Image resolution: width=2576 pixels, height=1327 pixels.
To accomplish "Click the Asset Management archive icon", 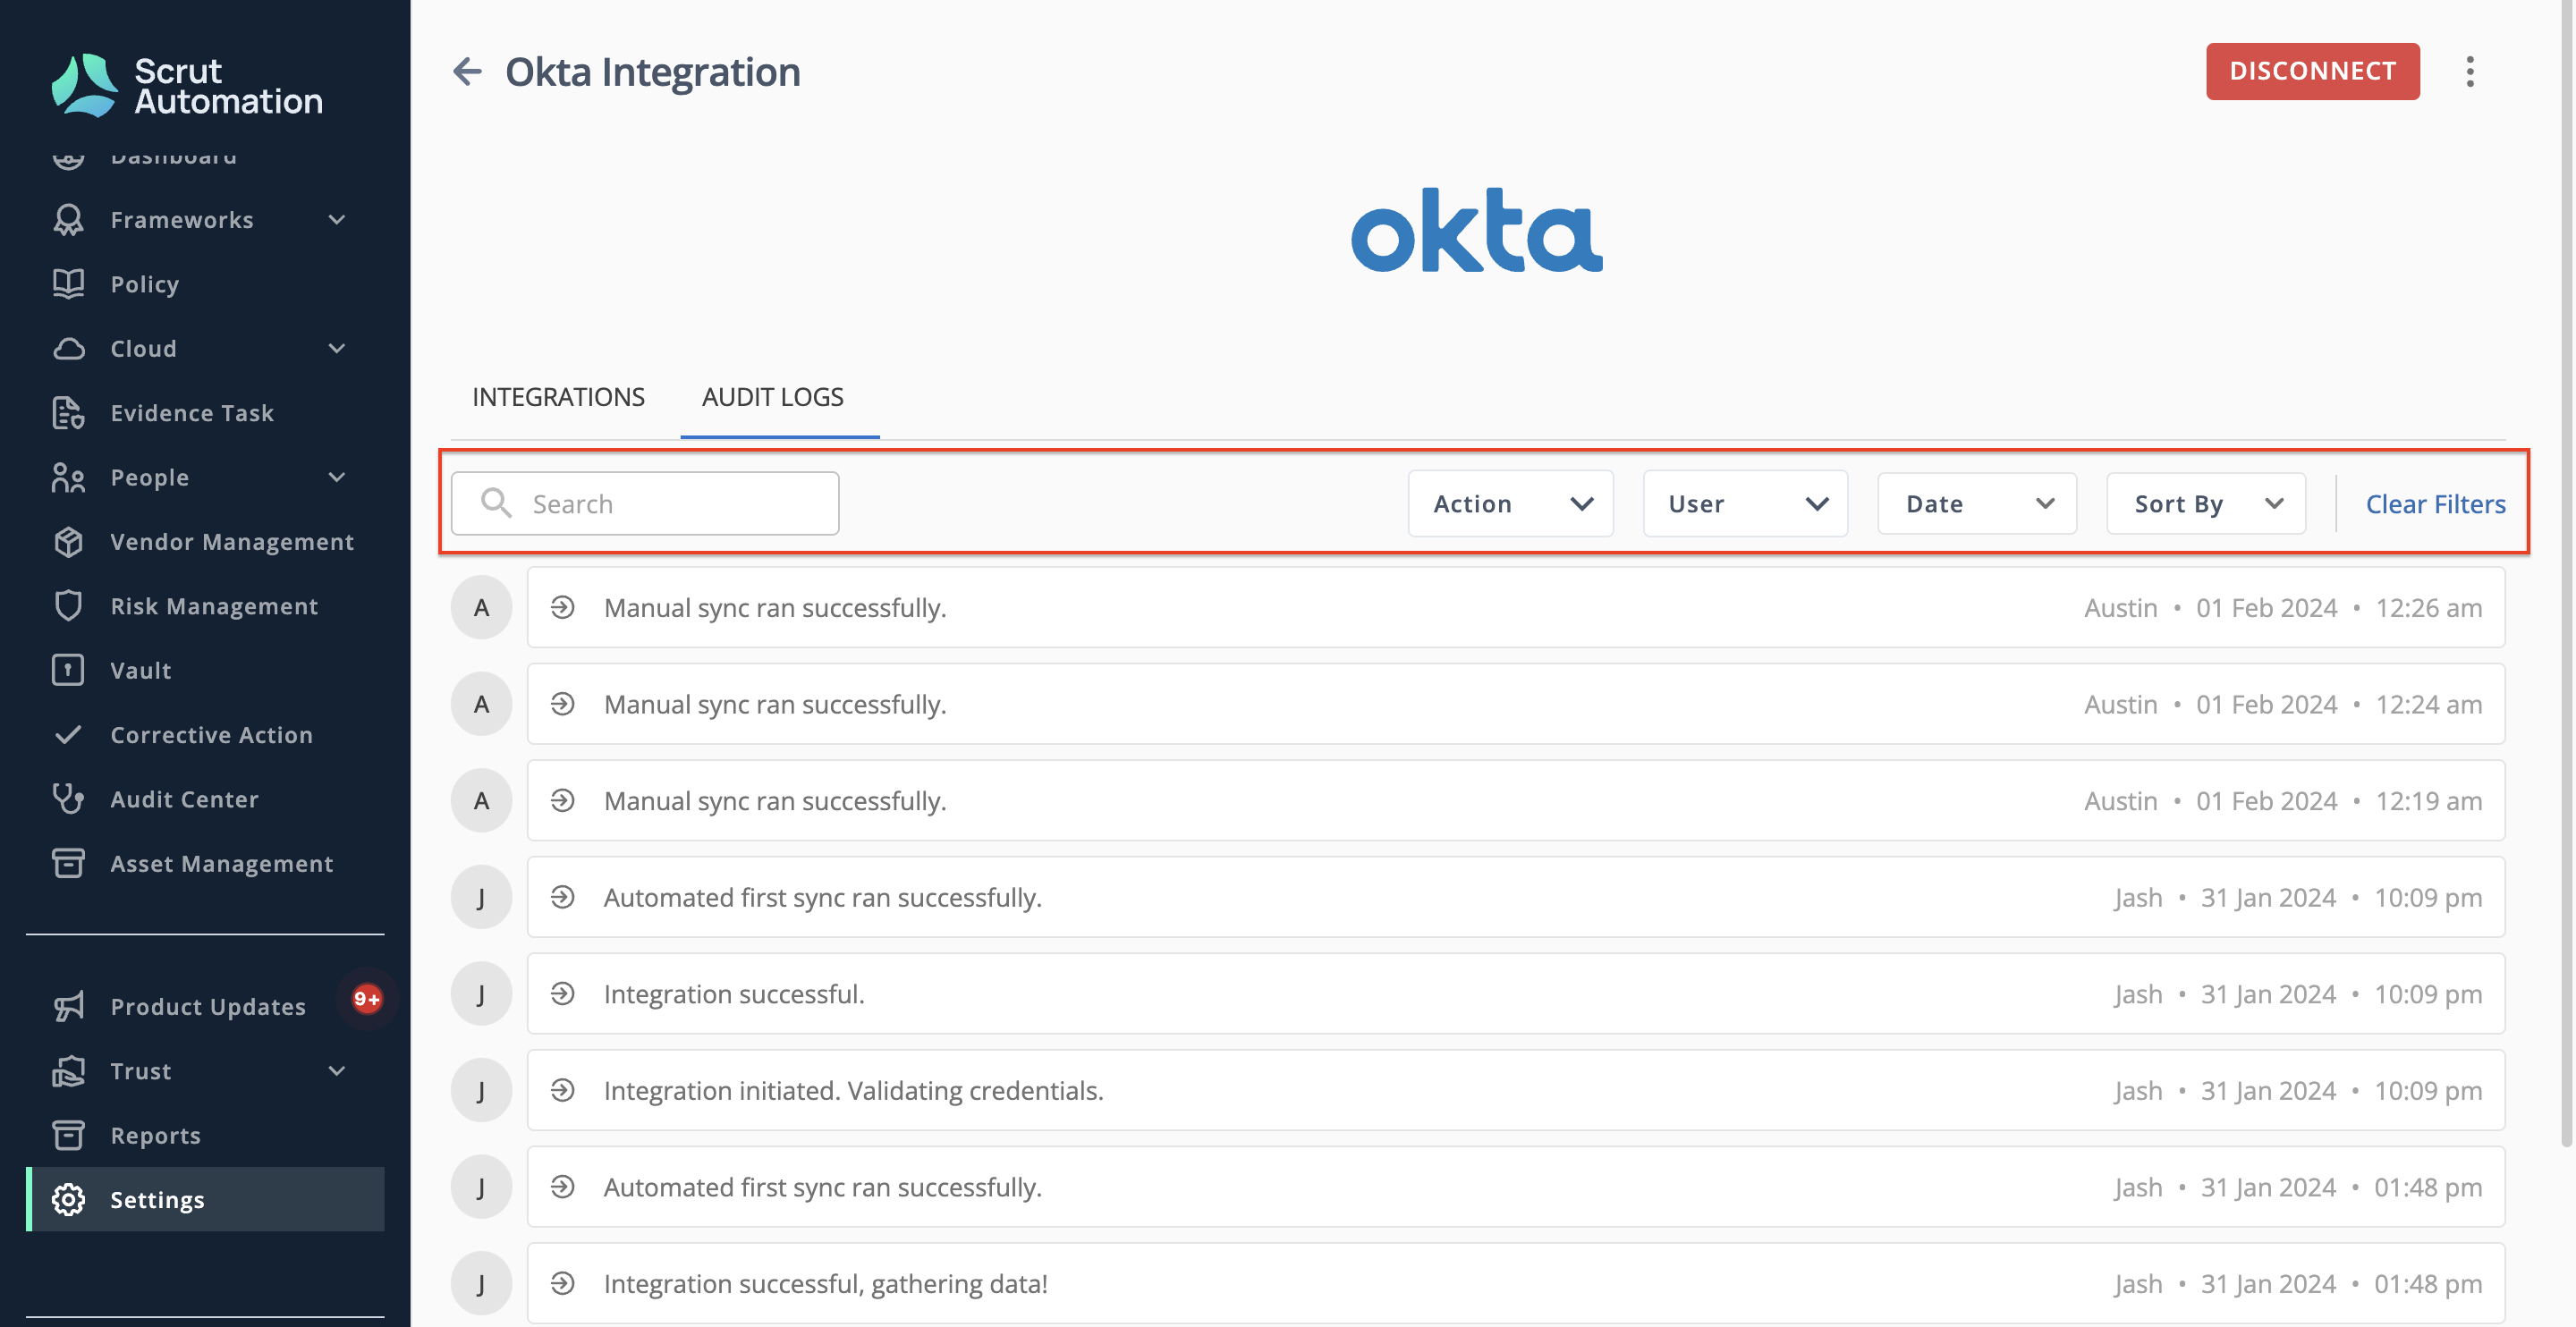I will 68,864.
